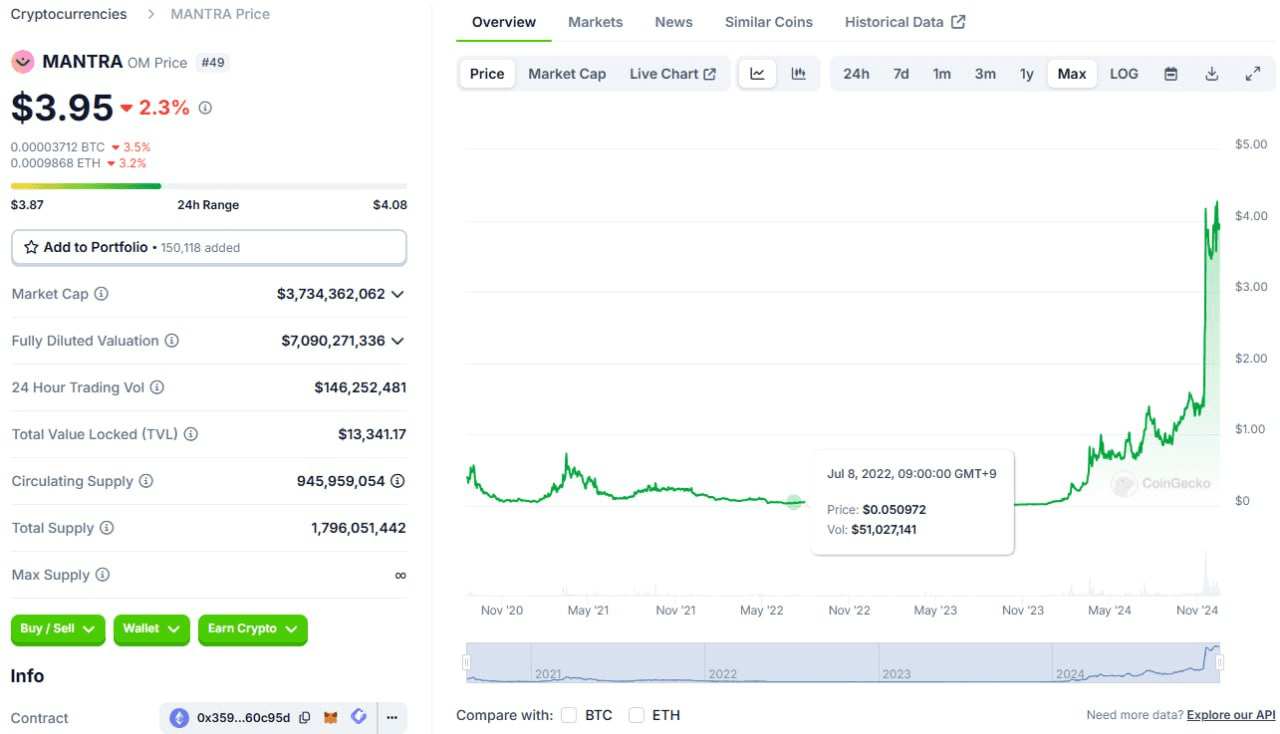Click Max Supply info icon
Image resolution: width=1280 pixels, height=734 pixels.
click(x=102, y=575)
